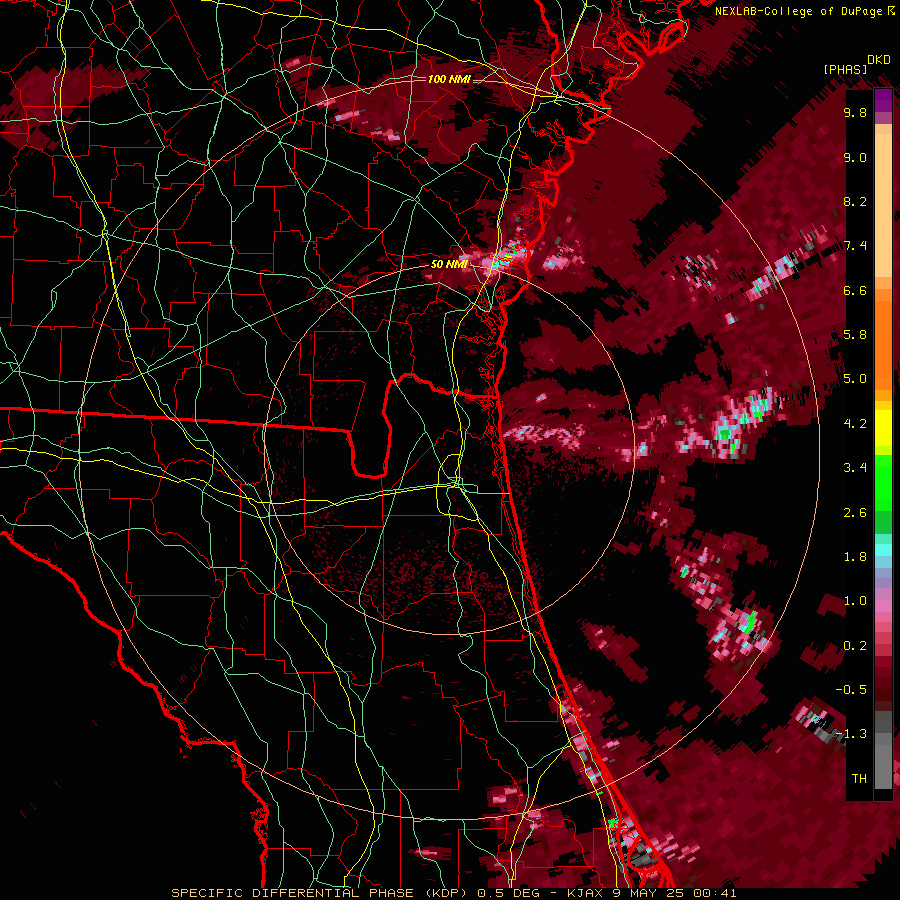Click the 5.0 legend value
The image size is (900, 900).
pos(855,379)
